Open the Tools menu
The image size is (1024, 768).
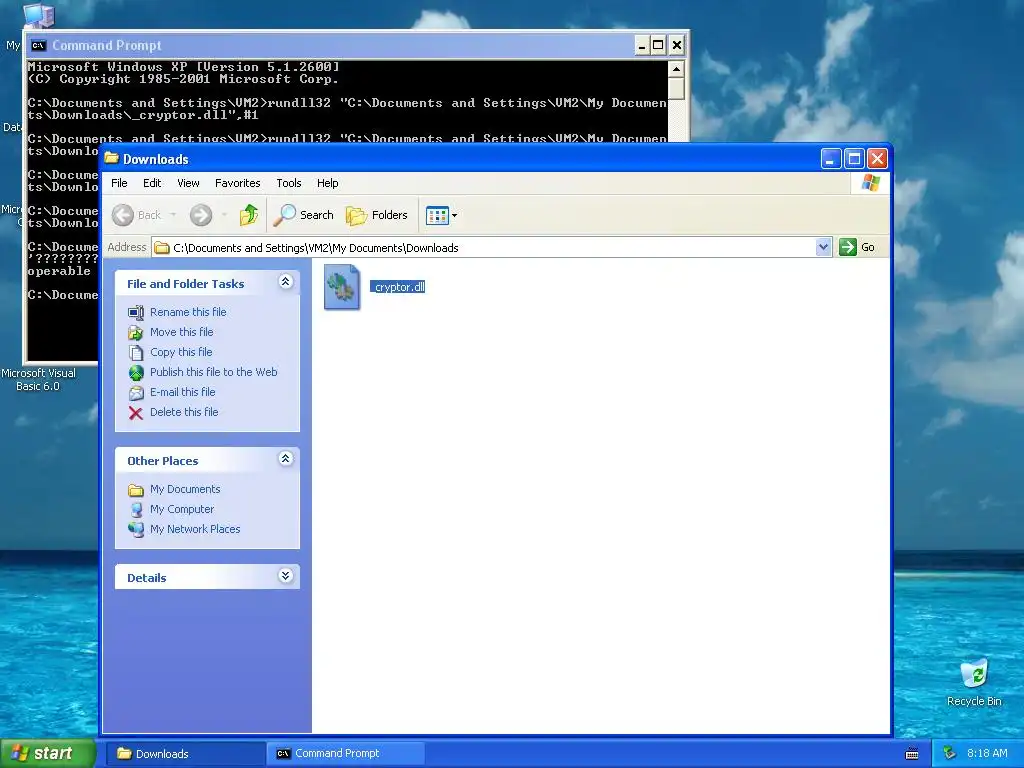(x=289, y=183)
